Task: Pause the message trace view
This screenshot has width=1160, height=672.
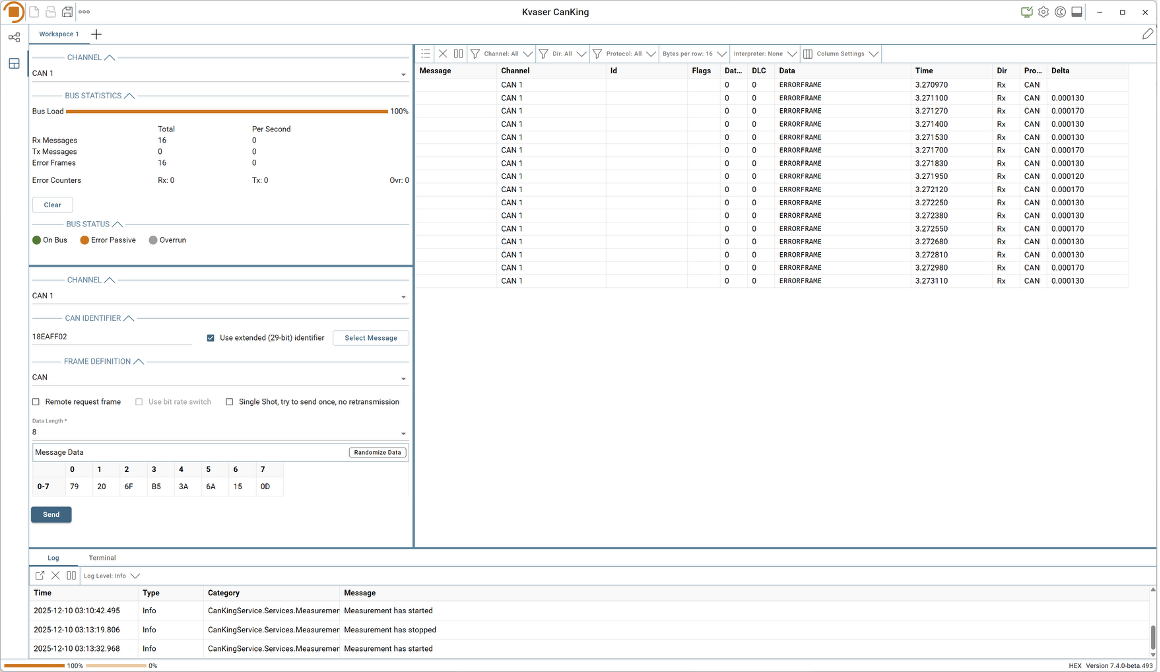Action: 458,54
